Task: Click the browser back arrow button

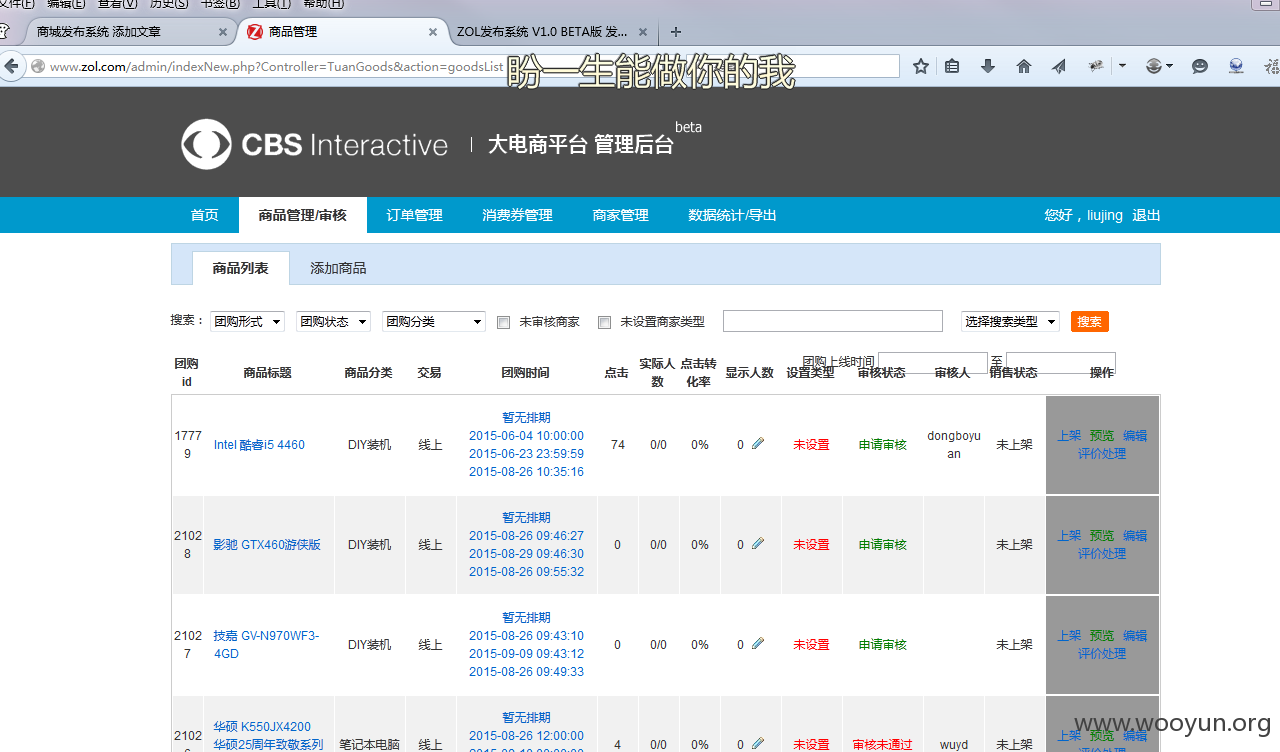Action: coord(12,67)
